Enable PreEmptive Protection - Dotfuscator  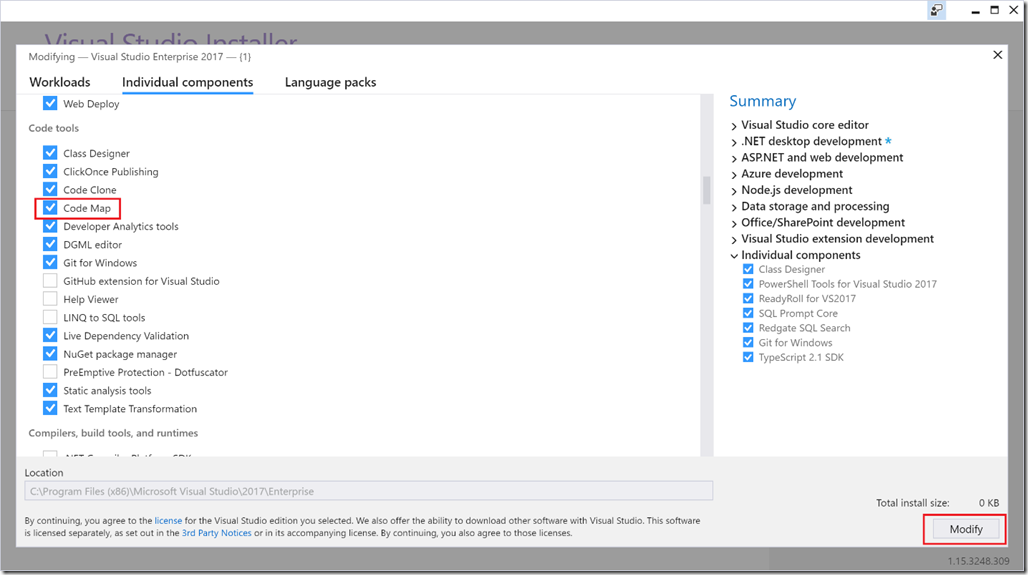(50, 372)
